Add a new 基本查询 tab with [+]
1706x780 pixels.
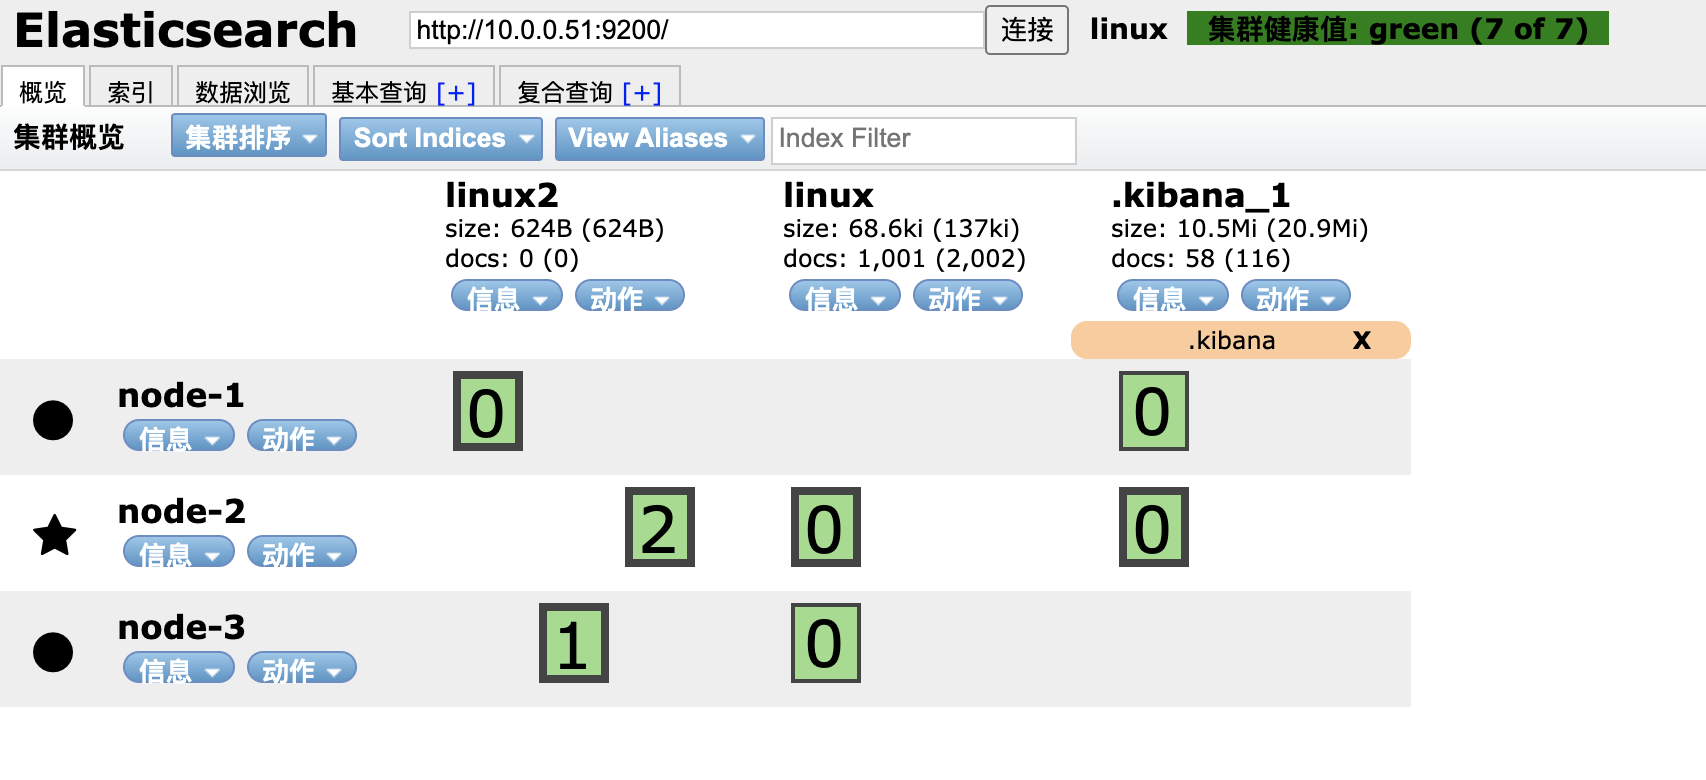point(456,92)
